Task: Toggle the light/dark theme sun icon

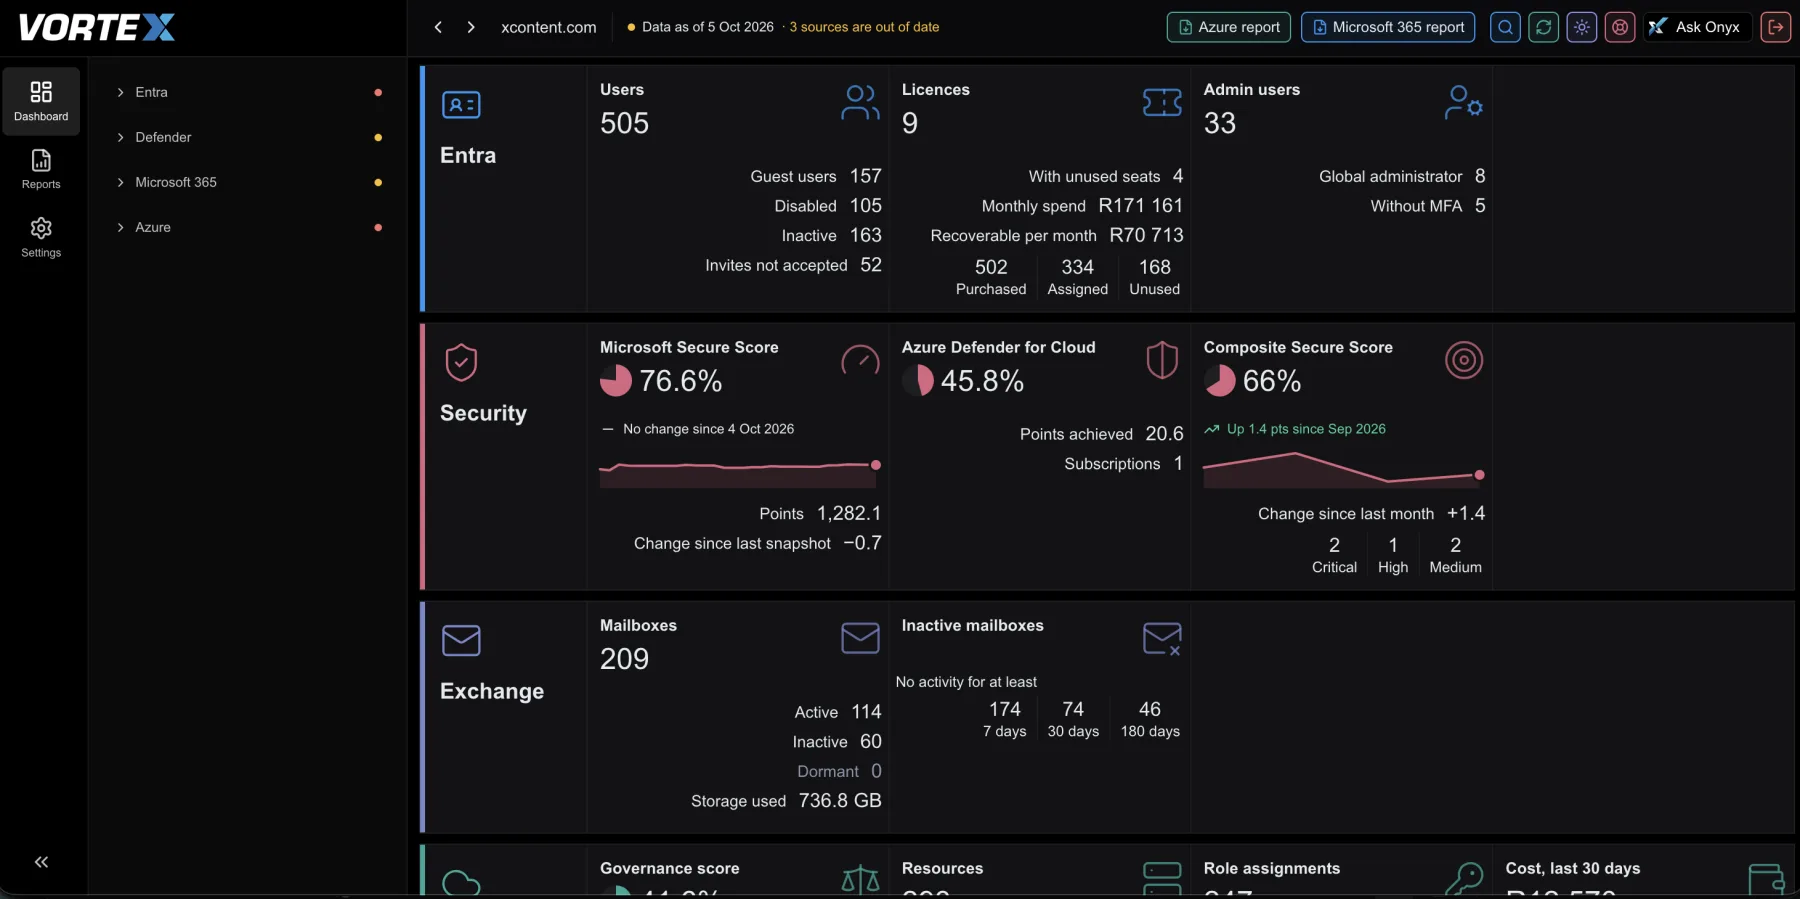Action: click(x=1581, y=27)
